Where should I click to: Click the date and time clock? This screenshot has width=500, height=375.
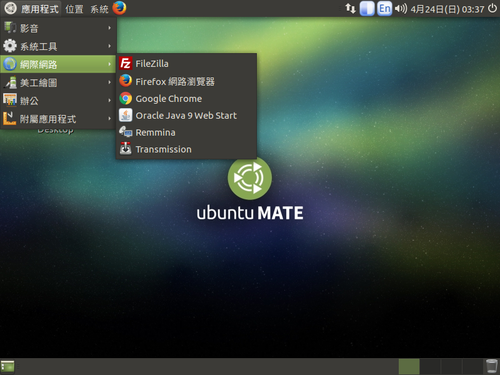point(447,9)
